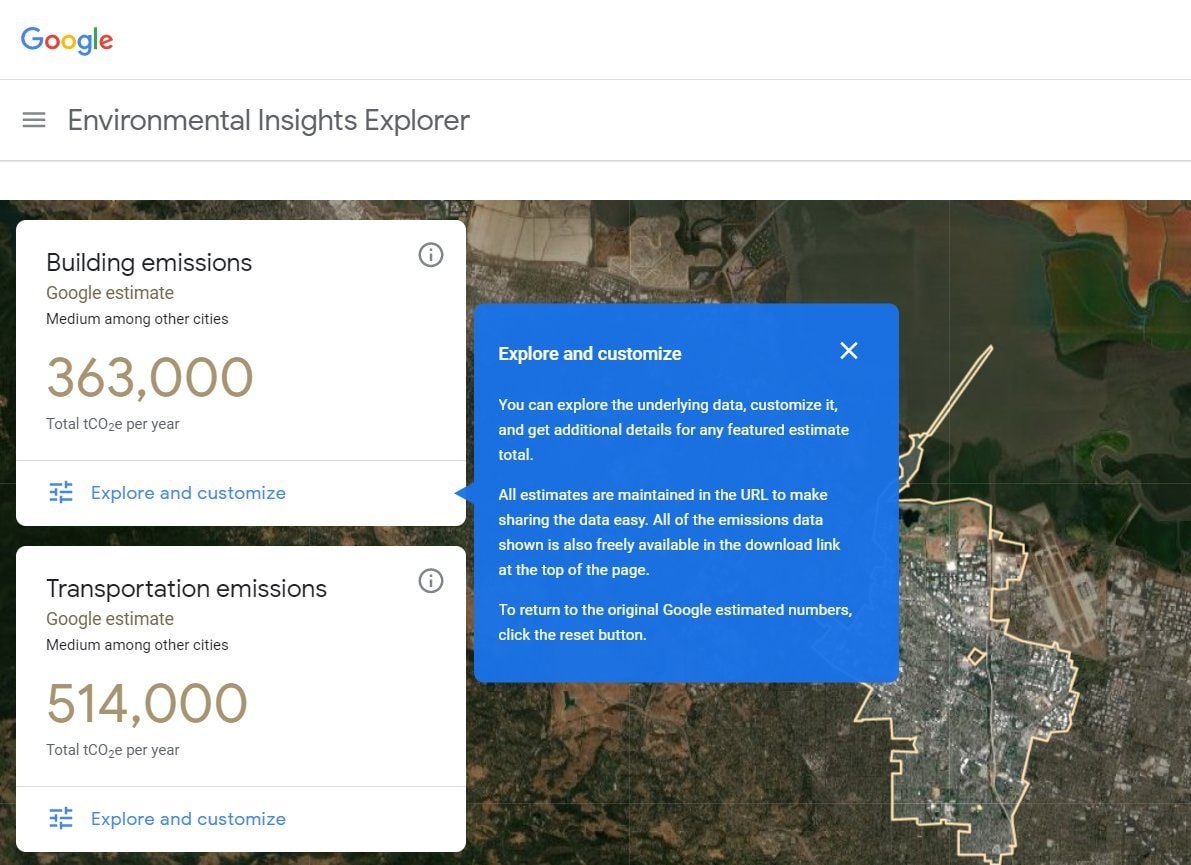Viewport: 1191px width, 865px height.
Task: Click the 363,000 building emissions total
Action: pyautogui.click(x=150, y=378)
